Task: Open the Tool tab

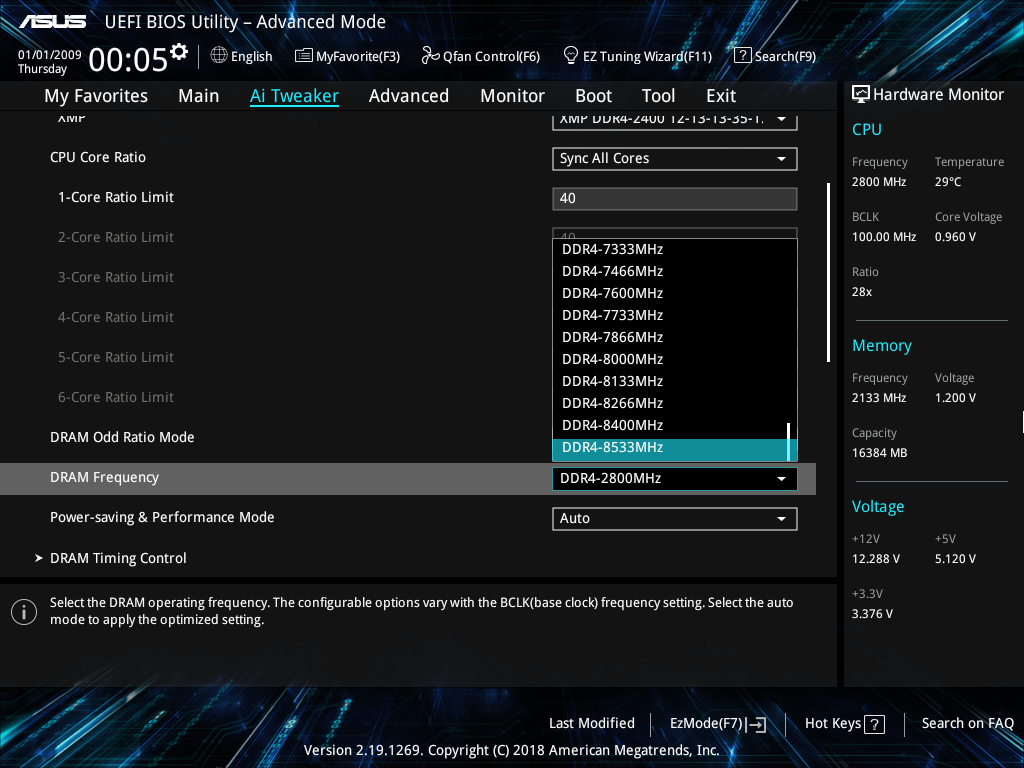Action: coord(658,96)
